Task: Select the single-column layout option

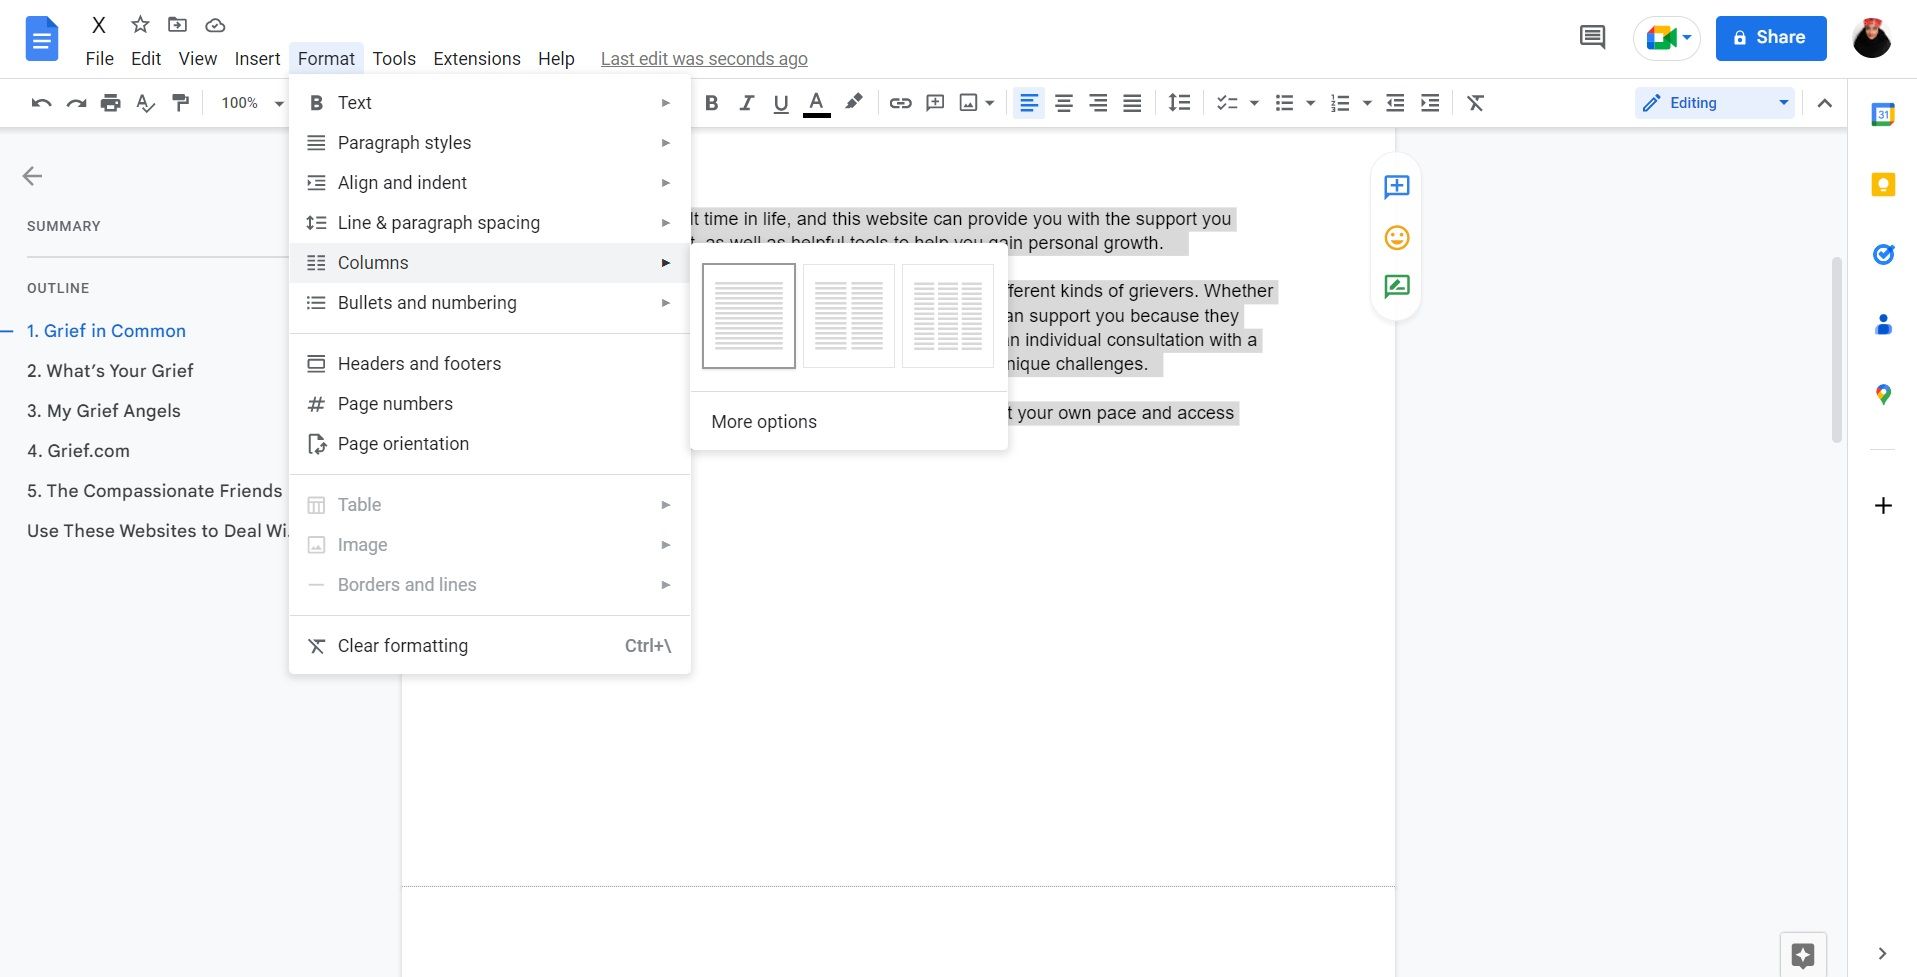Action: pyautogui.click(x=748, y=315)
